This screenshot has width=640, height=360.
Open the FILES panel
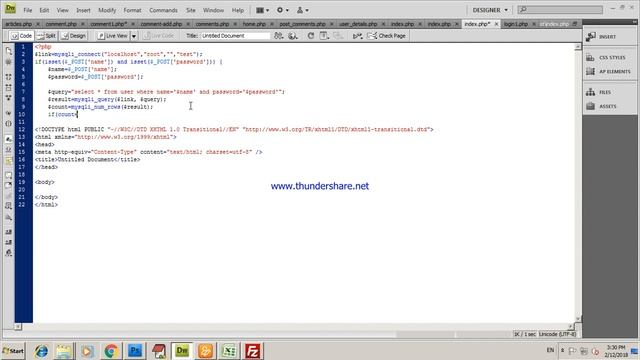pyautogui.click(x=604, y=92)
